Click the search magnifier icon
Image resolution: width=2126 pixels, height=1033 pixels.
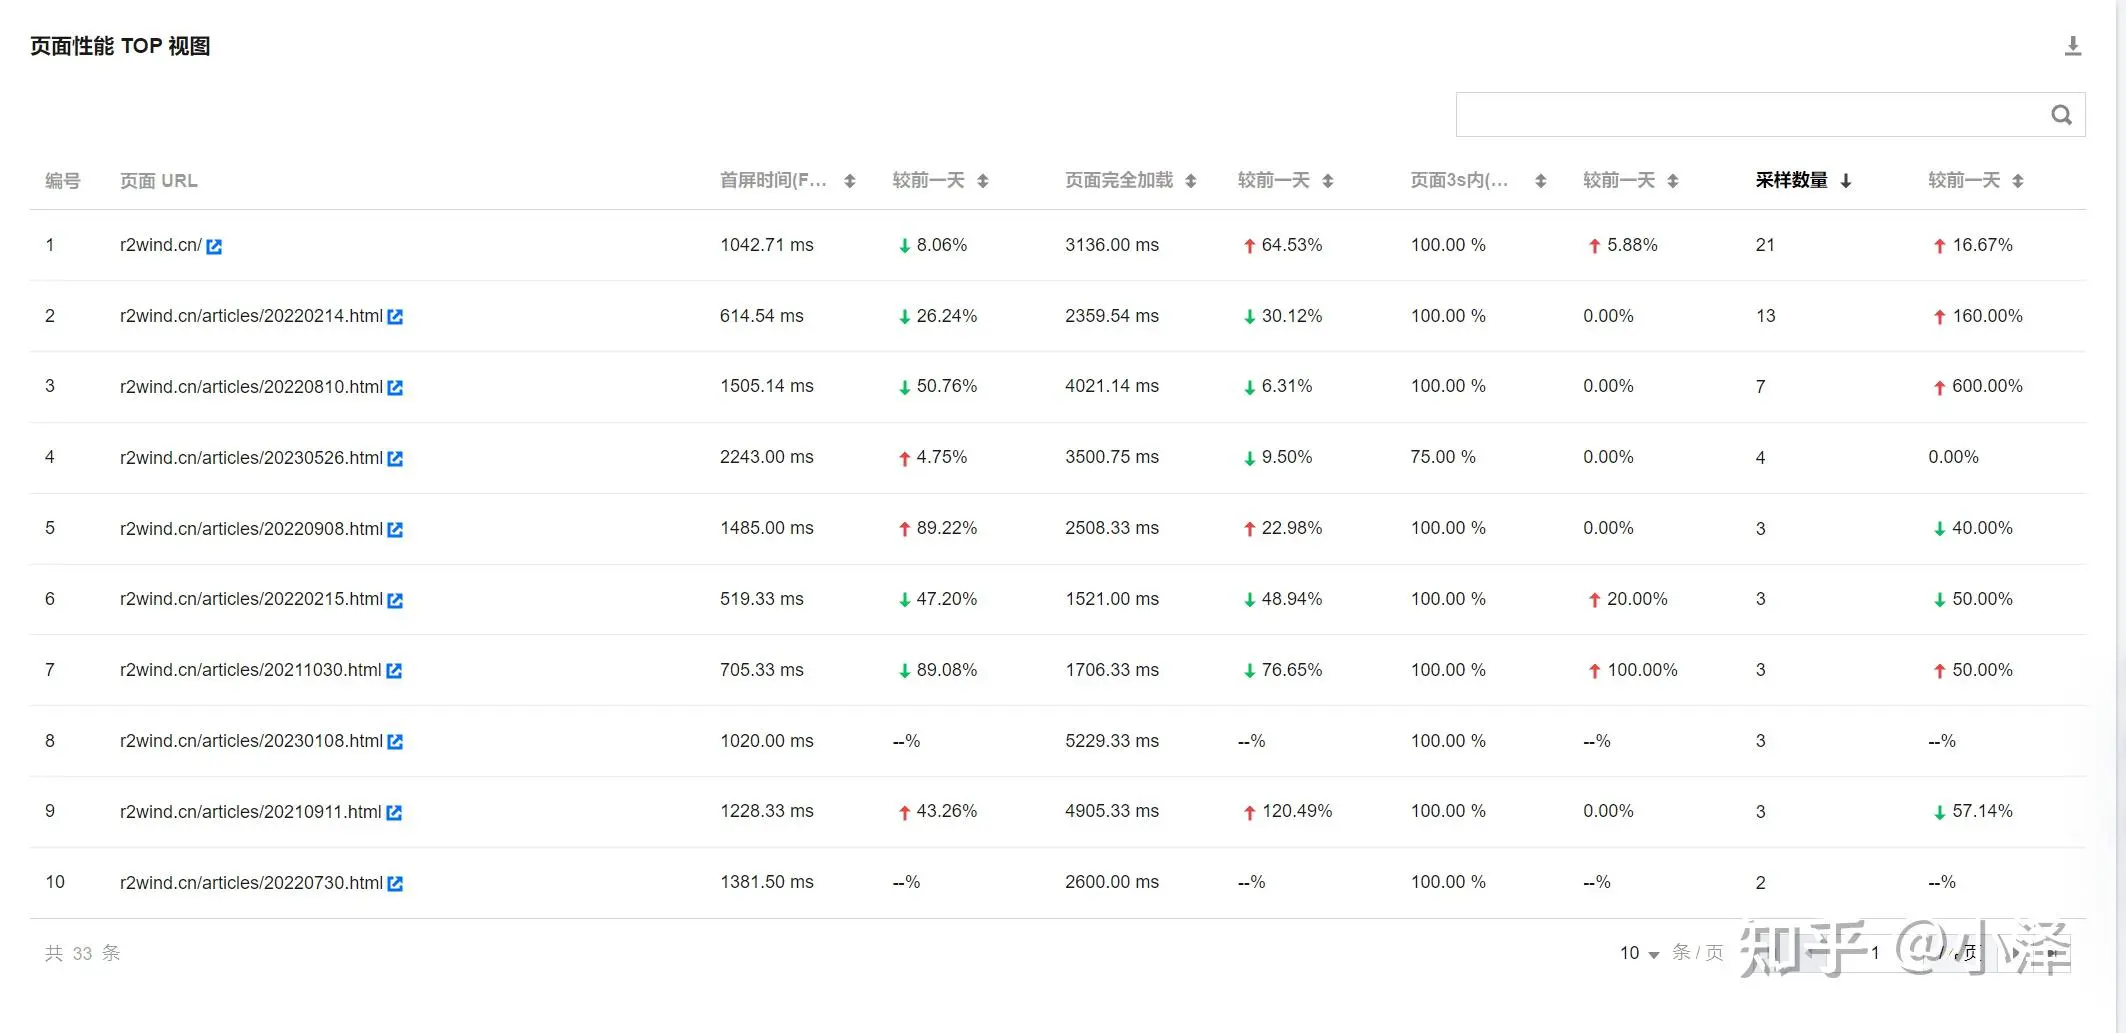click(x=2061, y=115)
